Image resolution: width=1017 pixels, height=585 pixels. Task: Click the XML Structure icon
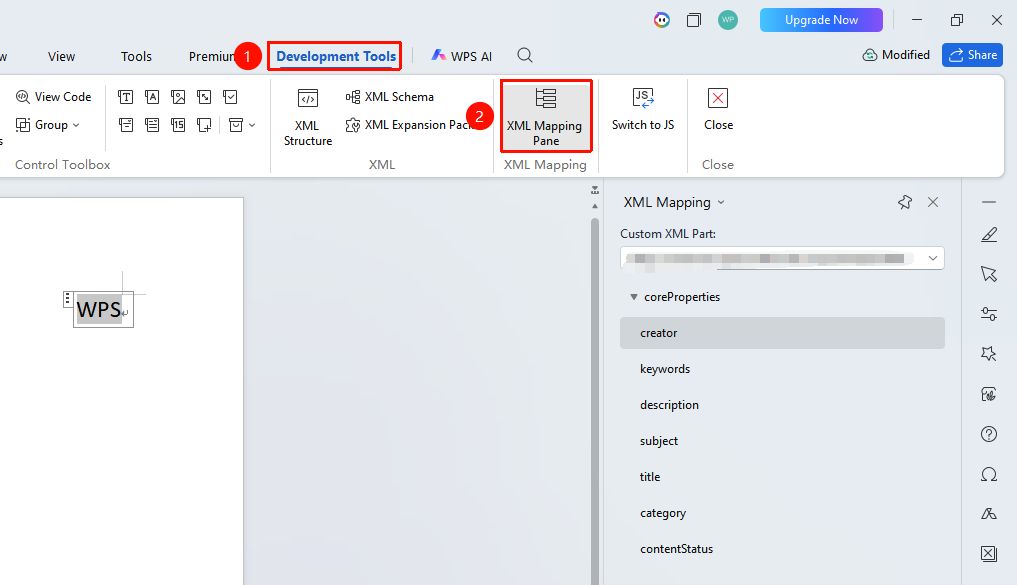pos(307,99)
